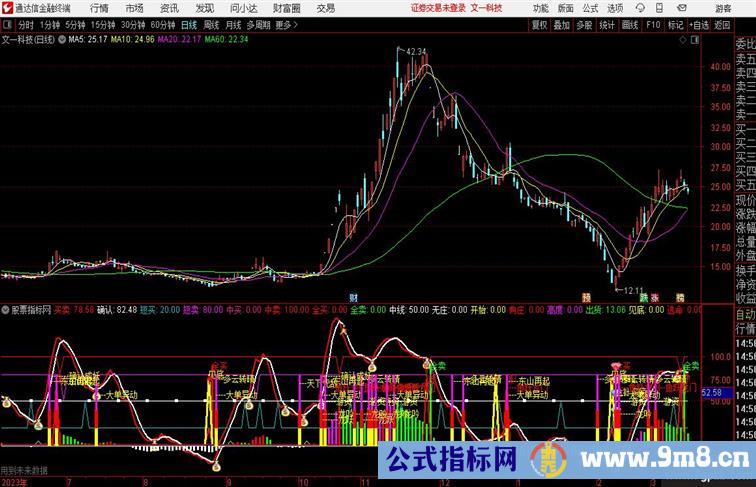Screen dimensions: 756x487
Task: Expand the 股票指标网 indicator menu
Action: click(8, 310)
